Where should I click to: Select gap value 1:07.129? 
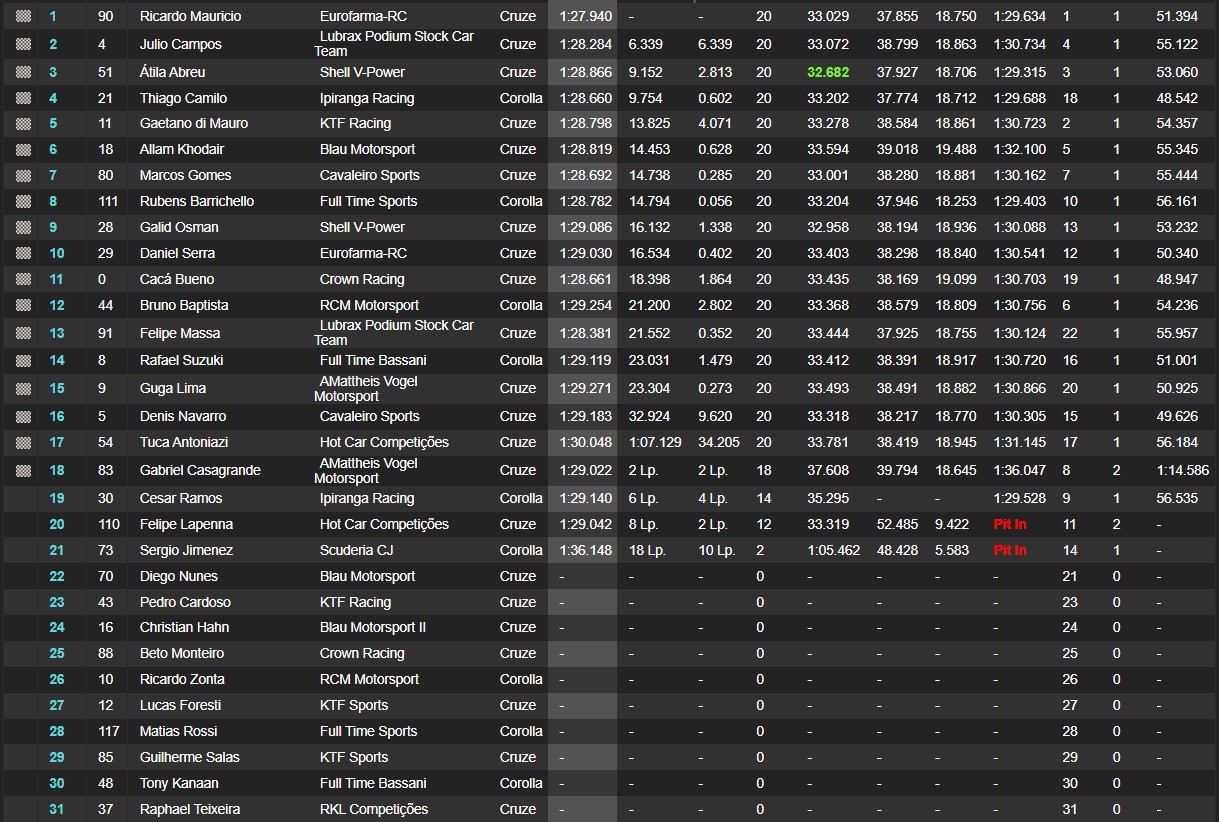pyautogui.click(x=655, y=442)
